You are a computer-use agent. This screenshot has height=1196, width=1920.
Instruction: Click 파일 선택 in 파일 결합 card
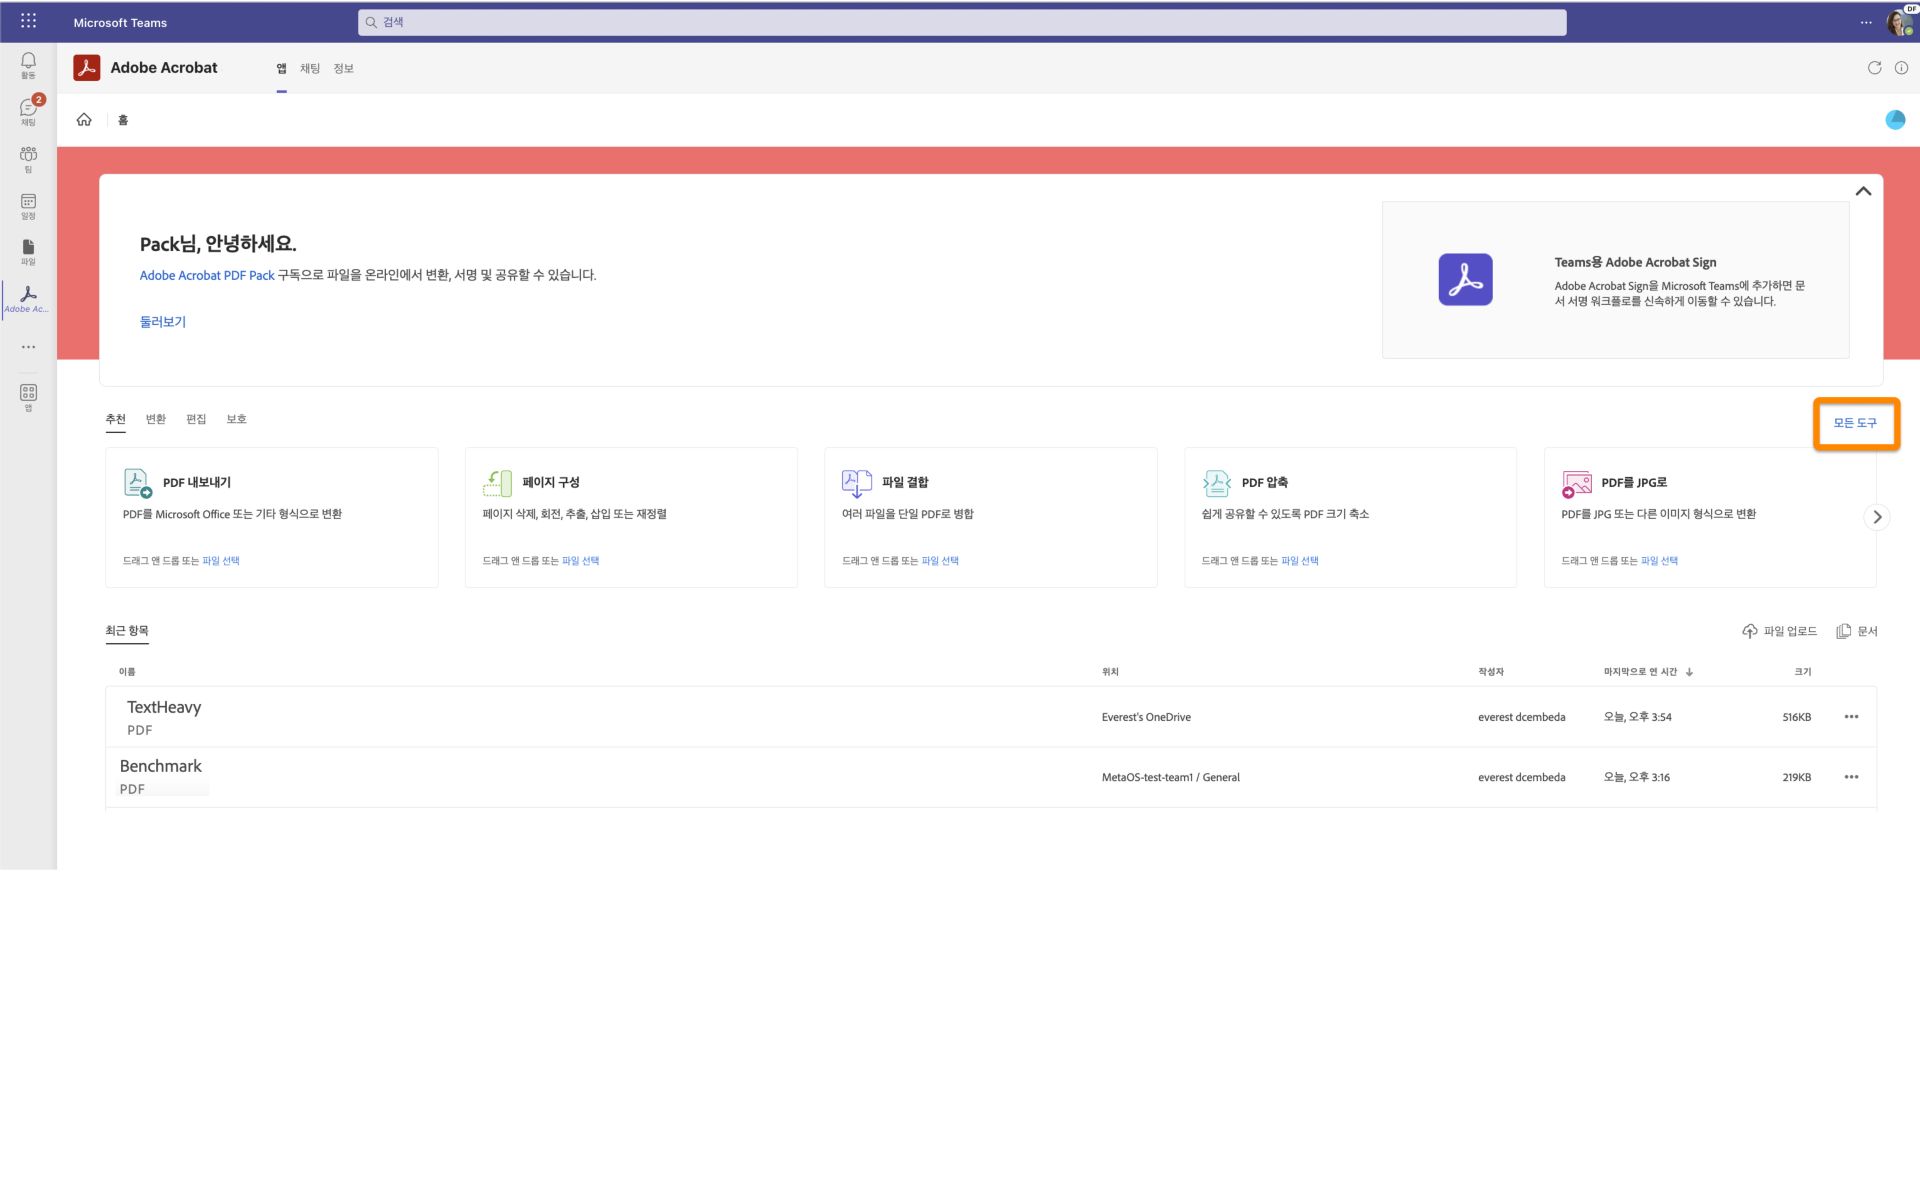(x=940, y=561)
